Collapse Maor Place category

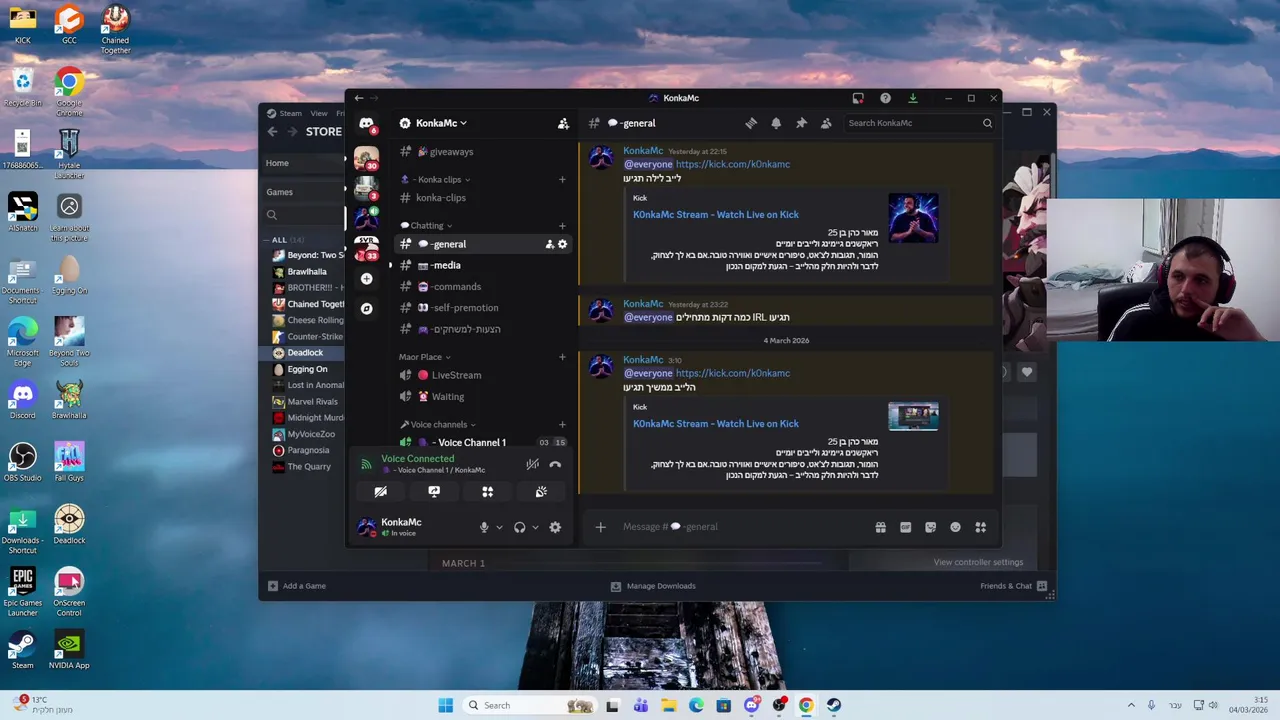425,357
